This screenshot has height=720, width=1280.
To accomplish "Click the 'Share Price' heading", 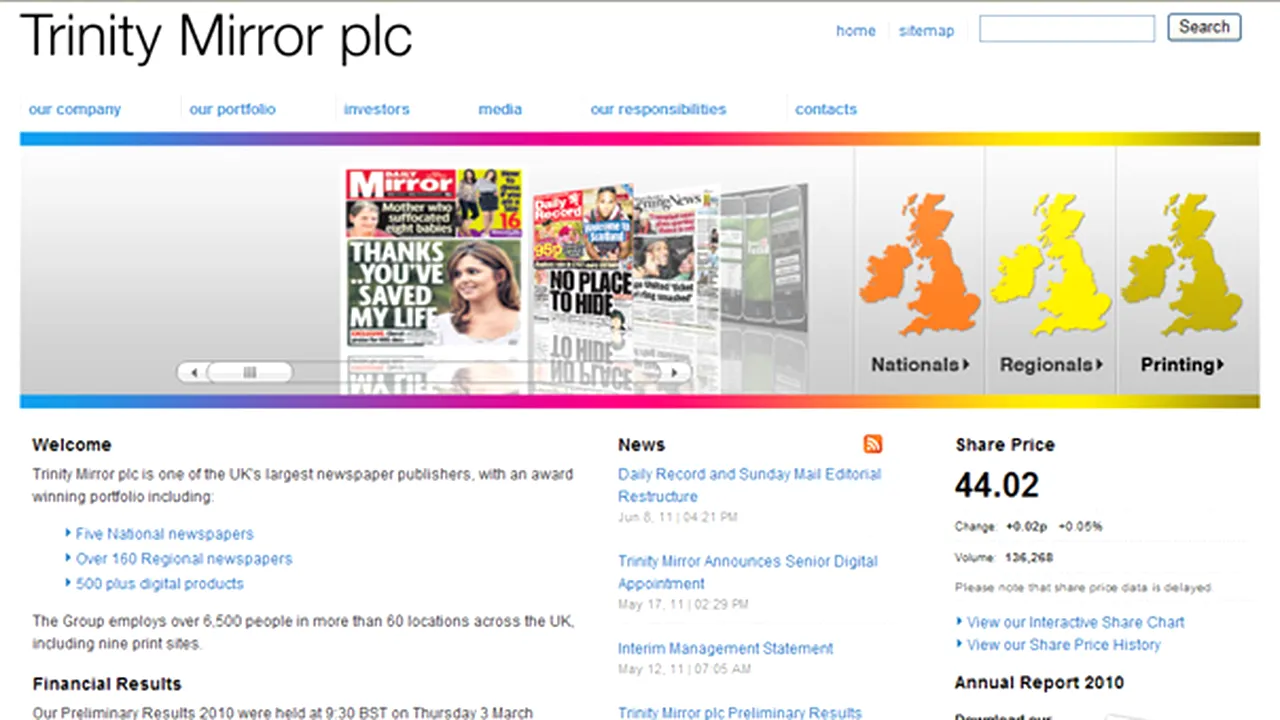I will click(1005, 445).
